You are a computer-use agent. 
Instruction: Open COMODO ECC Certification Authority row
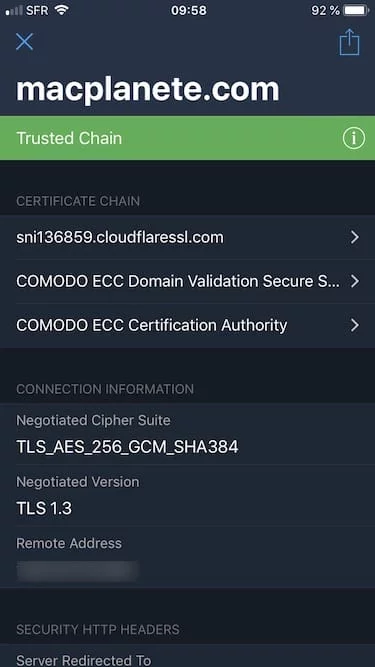click(x=188, y=325)
